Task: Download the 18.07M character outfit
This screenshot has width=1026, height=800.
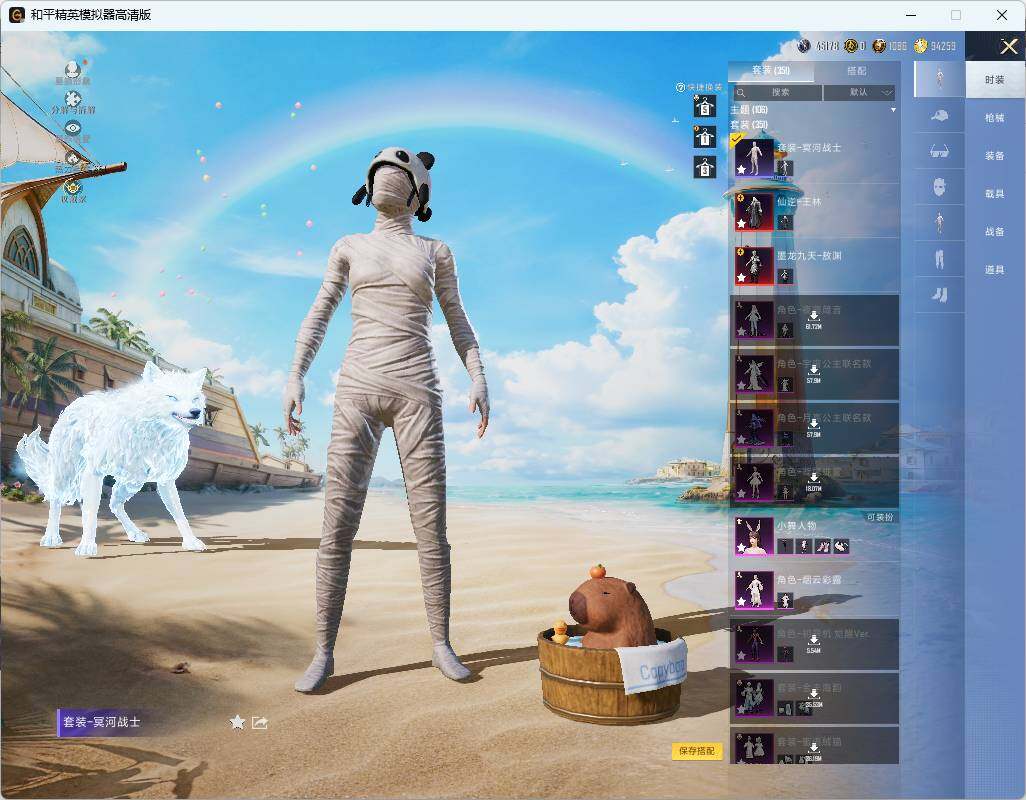Action: [813, 483]
